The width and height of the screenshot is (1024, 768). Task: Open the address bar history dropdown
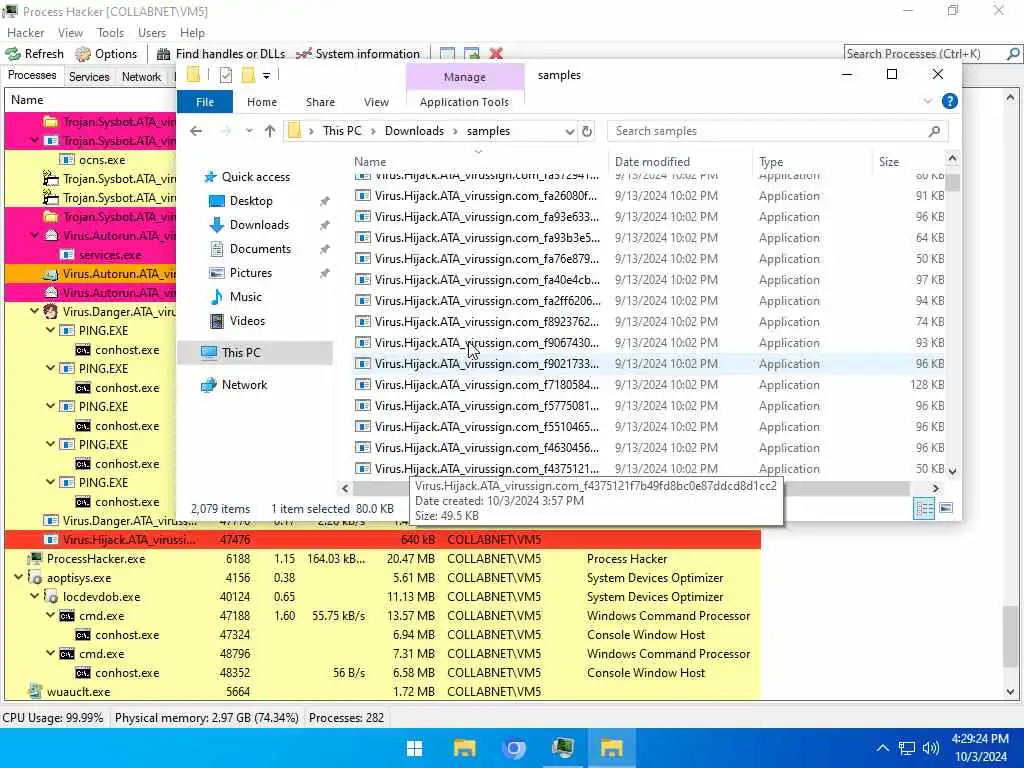(x=569, y=131)
